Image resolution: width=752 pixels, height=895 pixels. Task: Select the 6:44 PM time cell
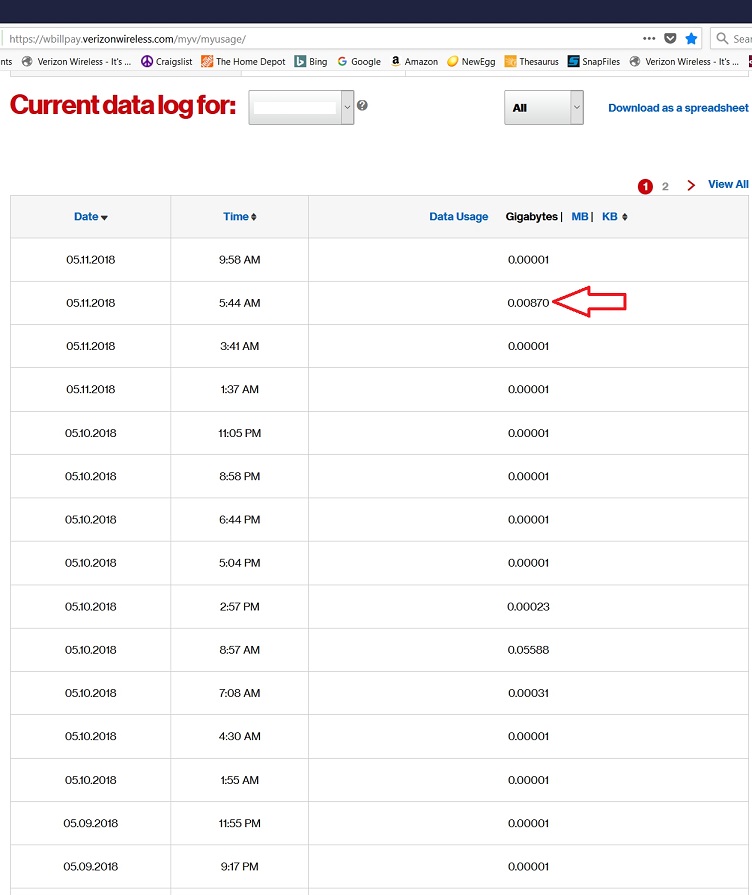(x=240, y=519)
